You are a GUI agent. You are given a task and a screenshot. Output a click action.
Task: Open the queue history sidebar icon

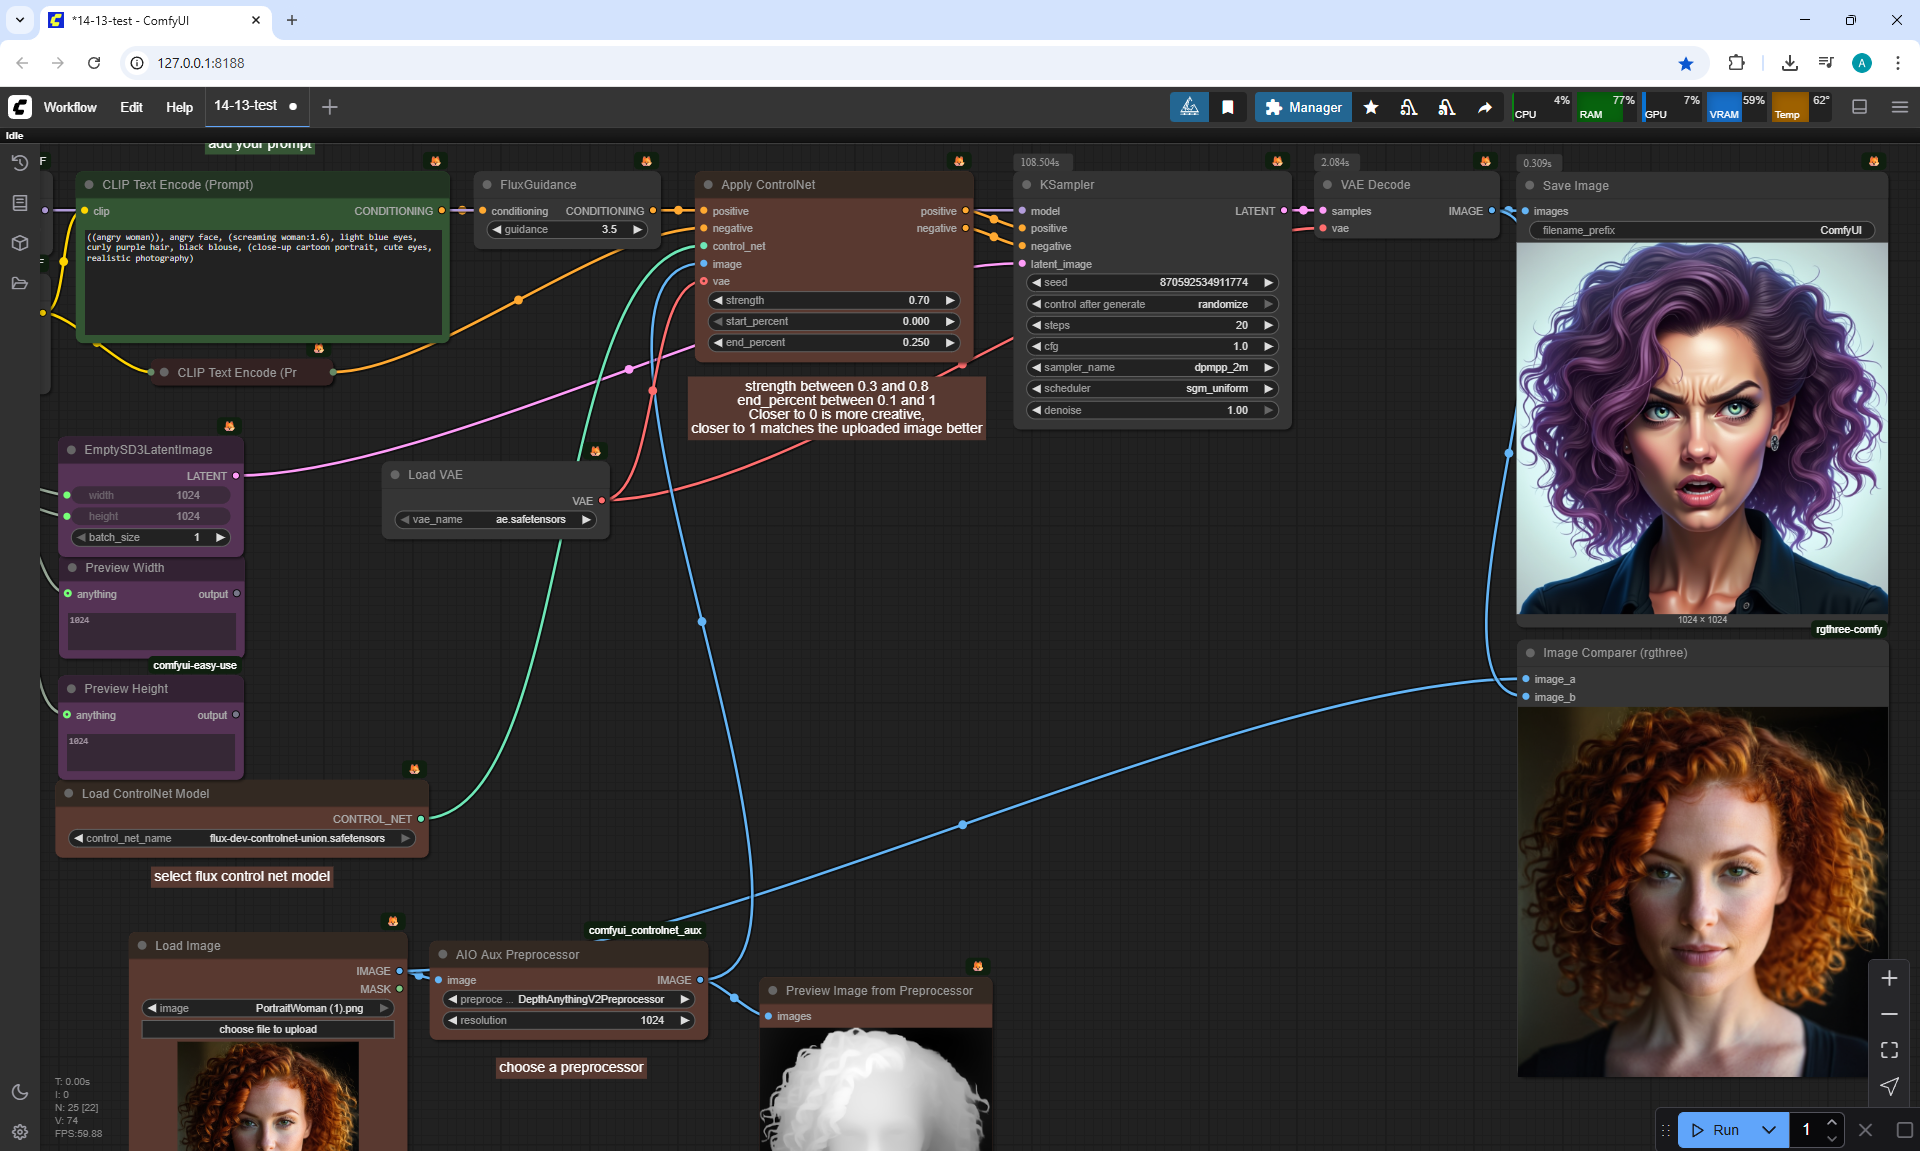click(19, 163)
